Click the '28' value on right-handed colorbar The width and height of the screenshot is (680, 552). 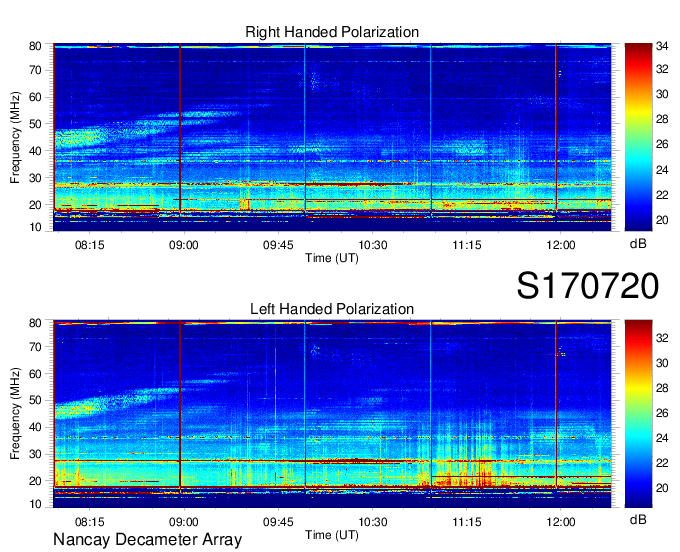coord(662,119)
